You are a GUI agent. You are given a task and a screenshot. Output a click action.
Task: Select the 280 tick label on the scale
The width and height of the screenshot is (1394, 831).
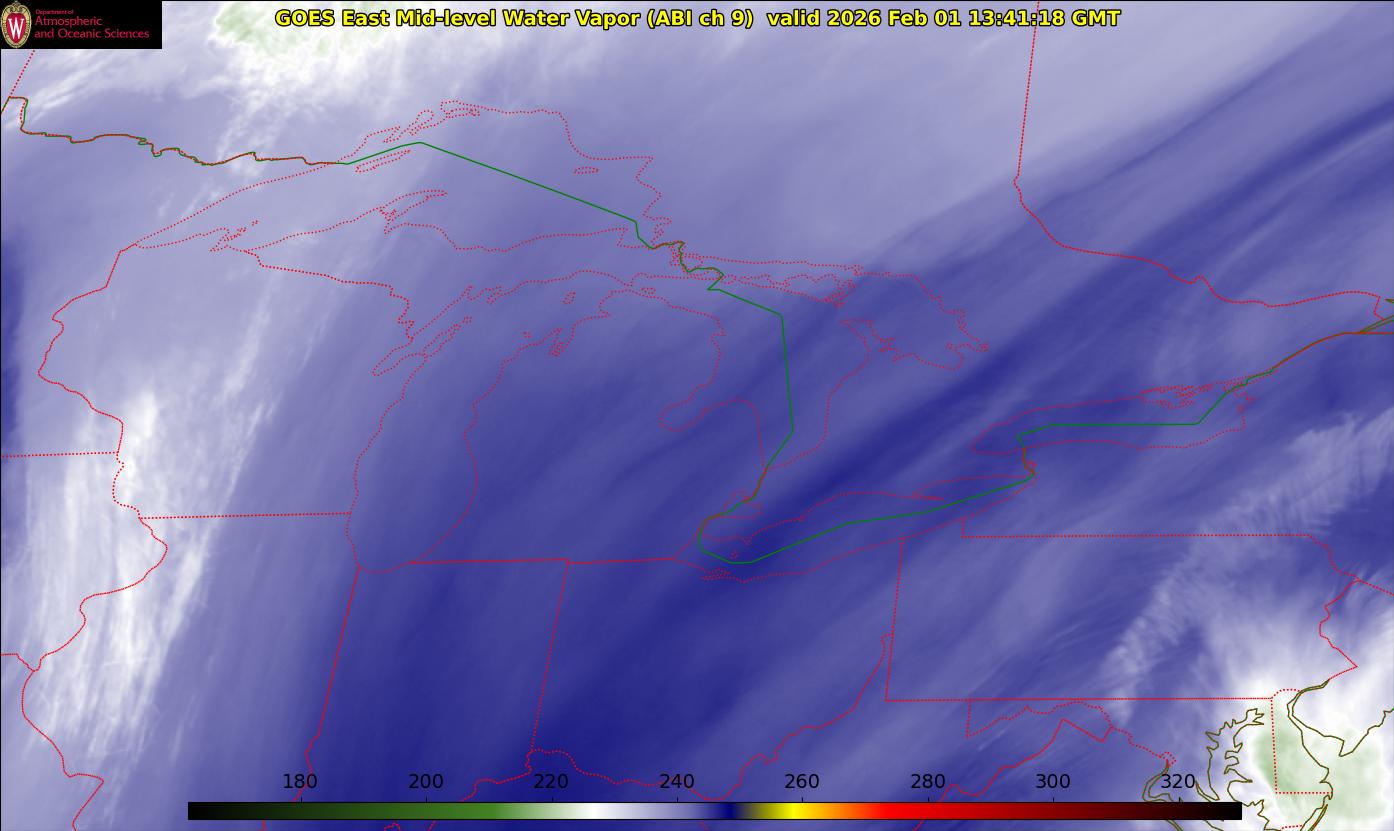pos(928,782)
